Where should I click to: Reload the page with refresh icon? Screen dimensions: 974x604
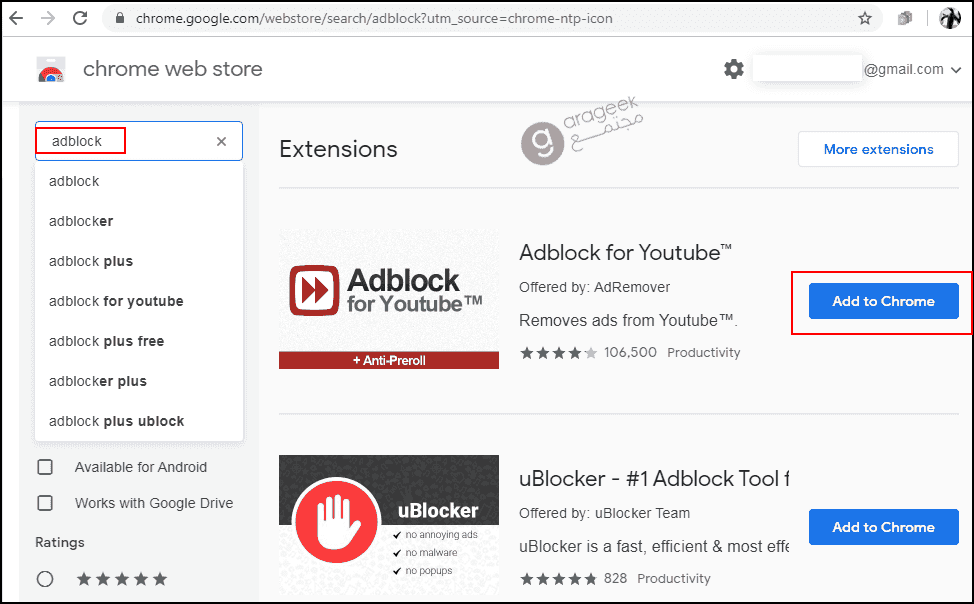tap(80, 18)
